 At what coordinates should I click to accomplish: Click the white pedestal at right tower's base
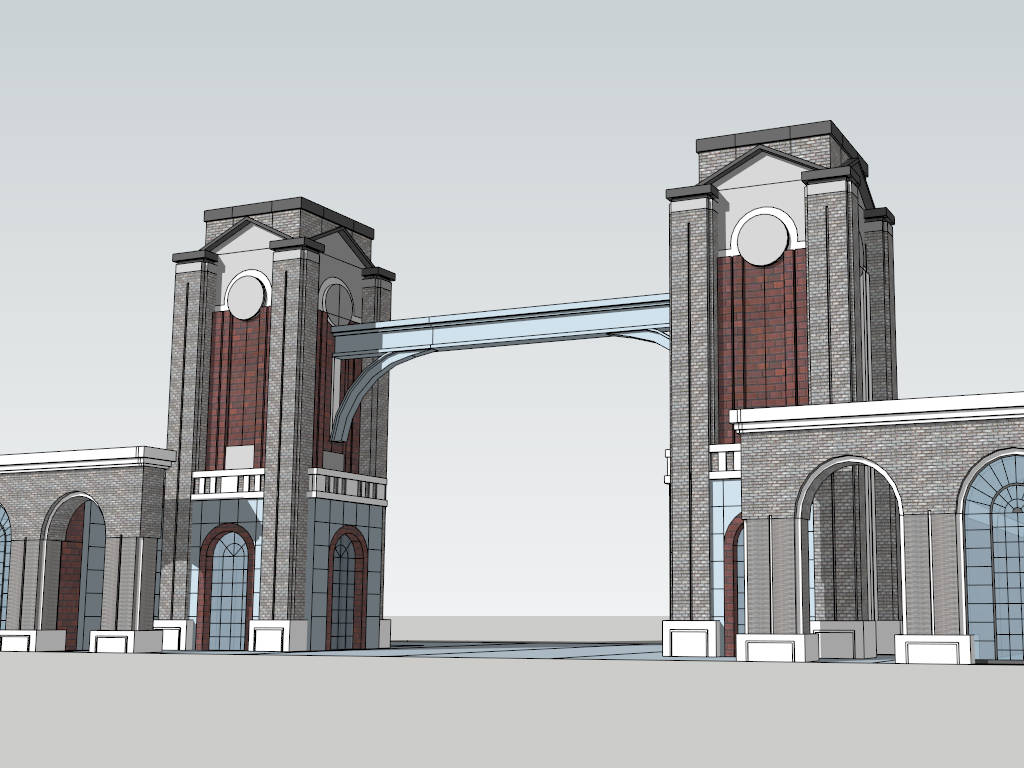(691, 638)
